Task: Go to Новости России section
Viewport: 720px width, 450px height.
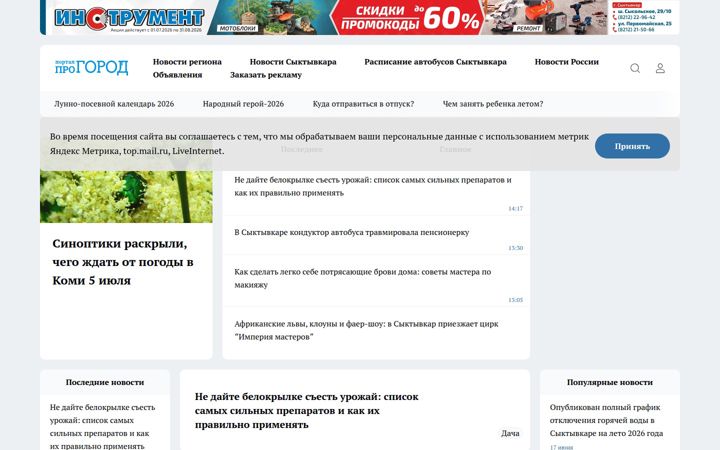Action: click(x=567, y=62)
